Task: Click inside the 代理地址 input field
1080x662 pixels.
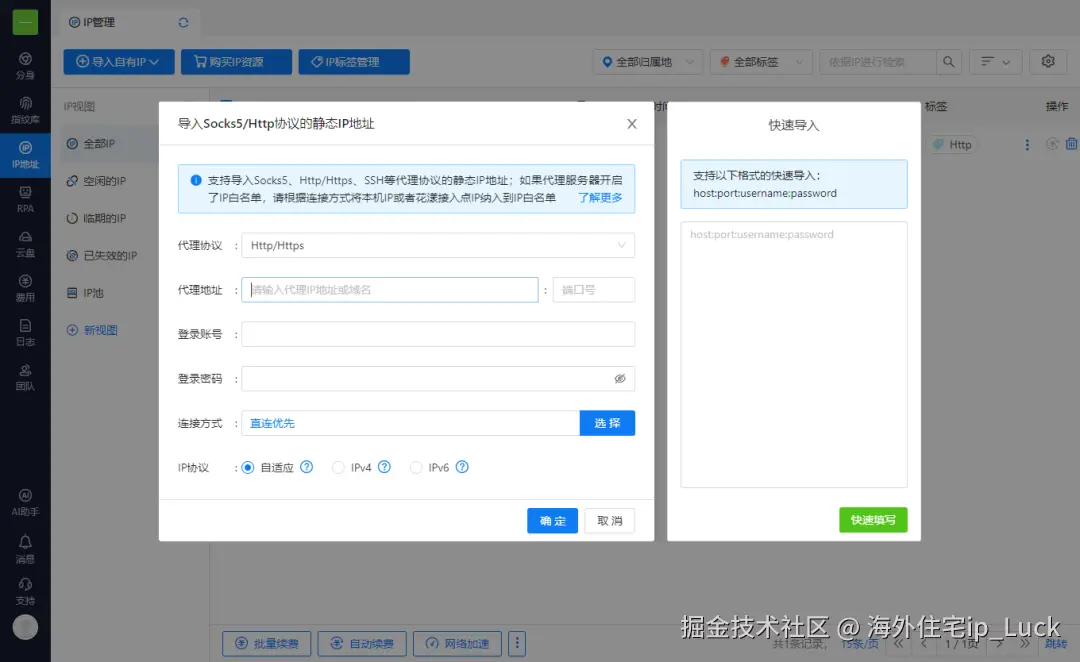Action: tap(388, 289)
